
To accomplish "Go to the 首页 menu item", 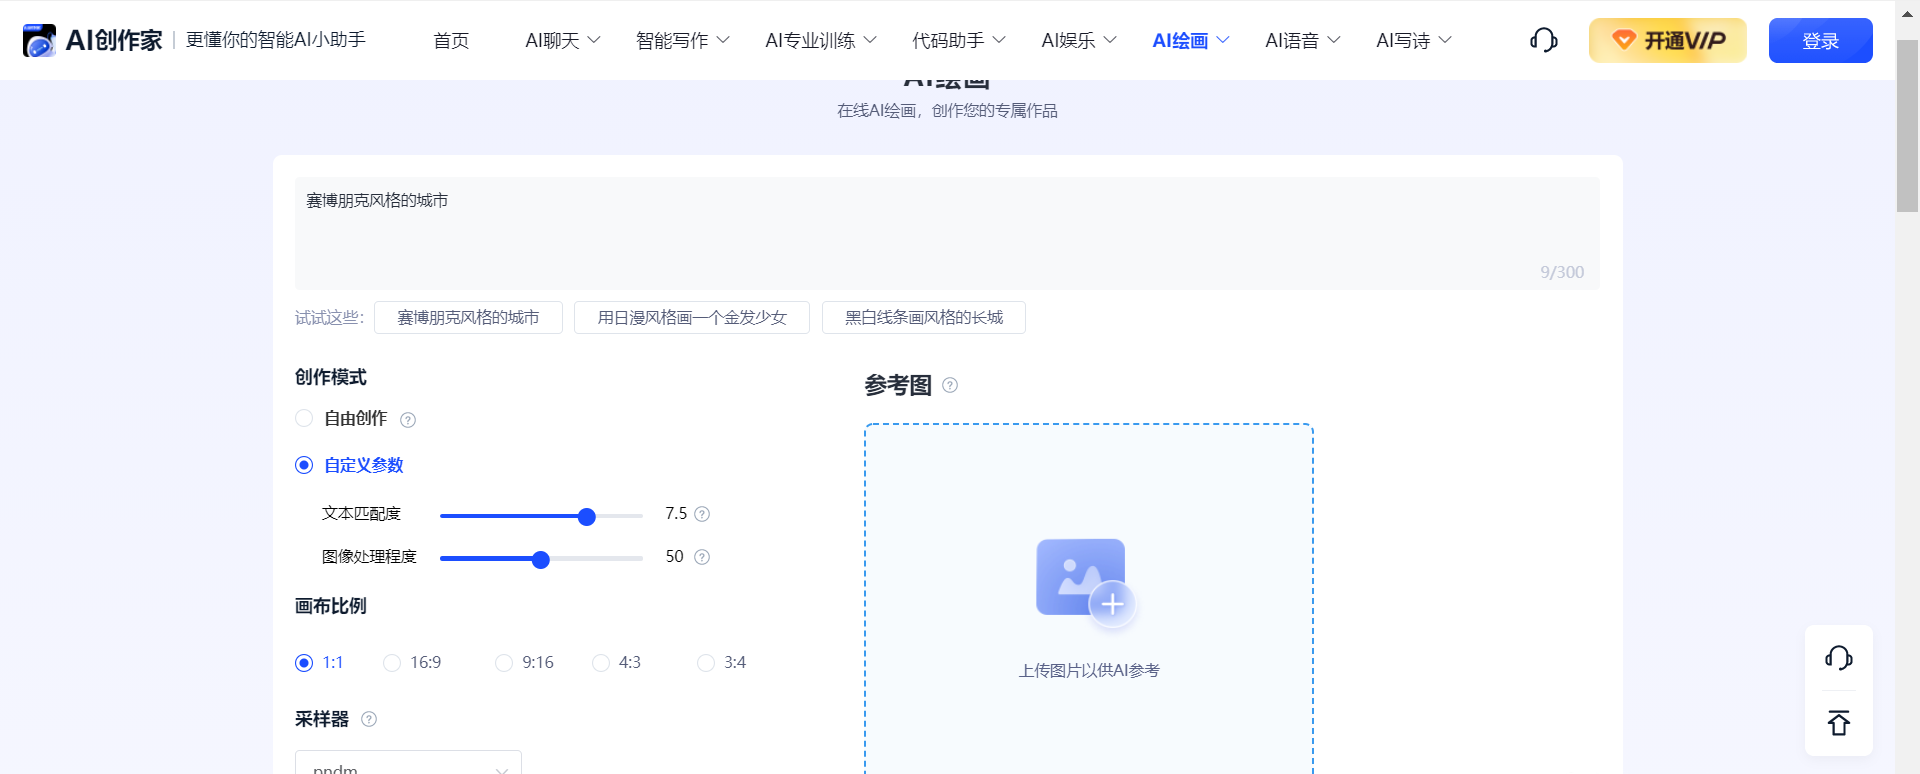I will tap(451, 41).
